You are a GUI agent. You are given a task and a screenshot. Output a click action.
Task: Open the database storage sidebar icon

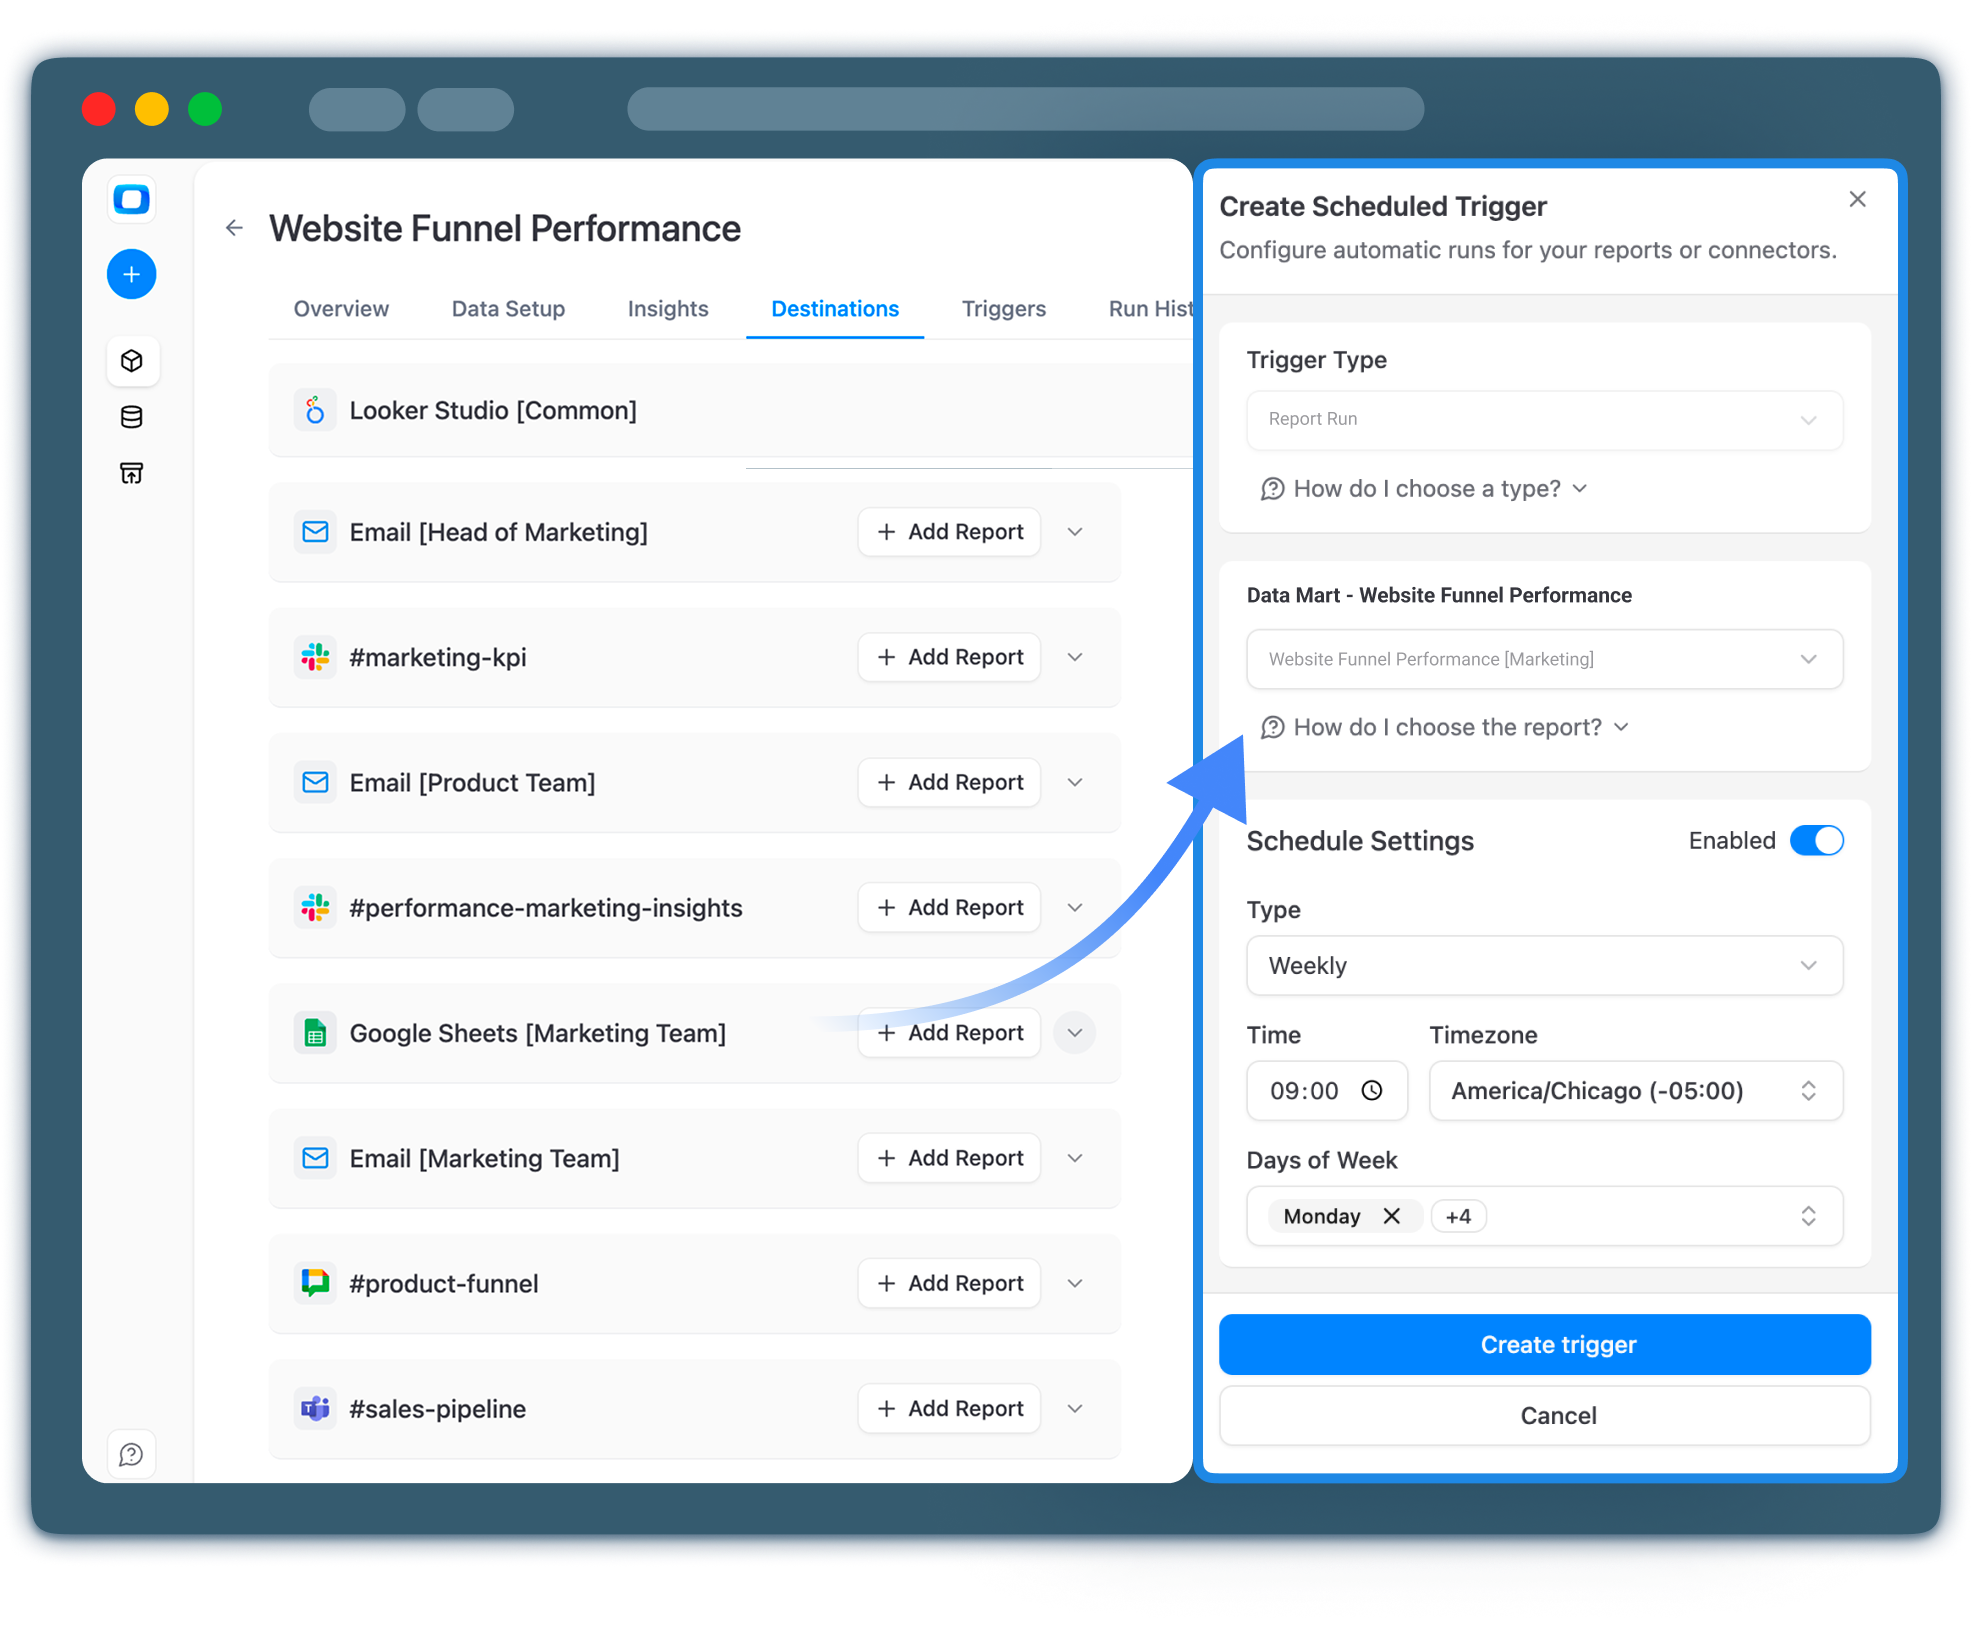[x=131, y=417]
